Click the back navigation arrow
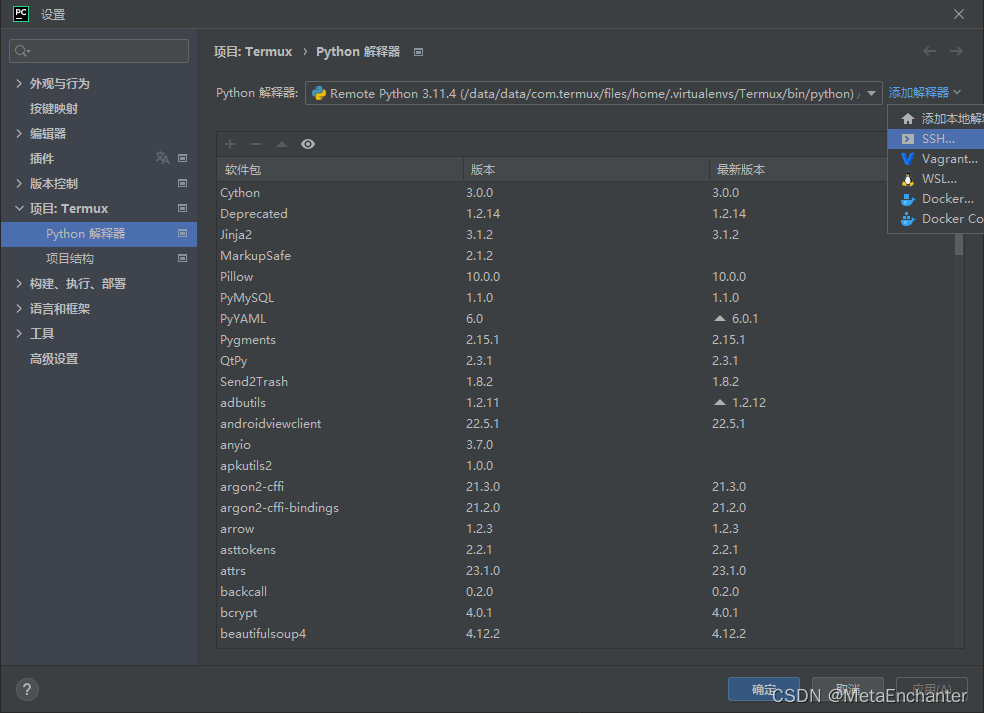 (x=929, y=51)
